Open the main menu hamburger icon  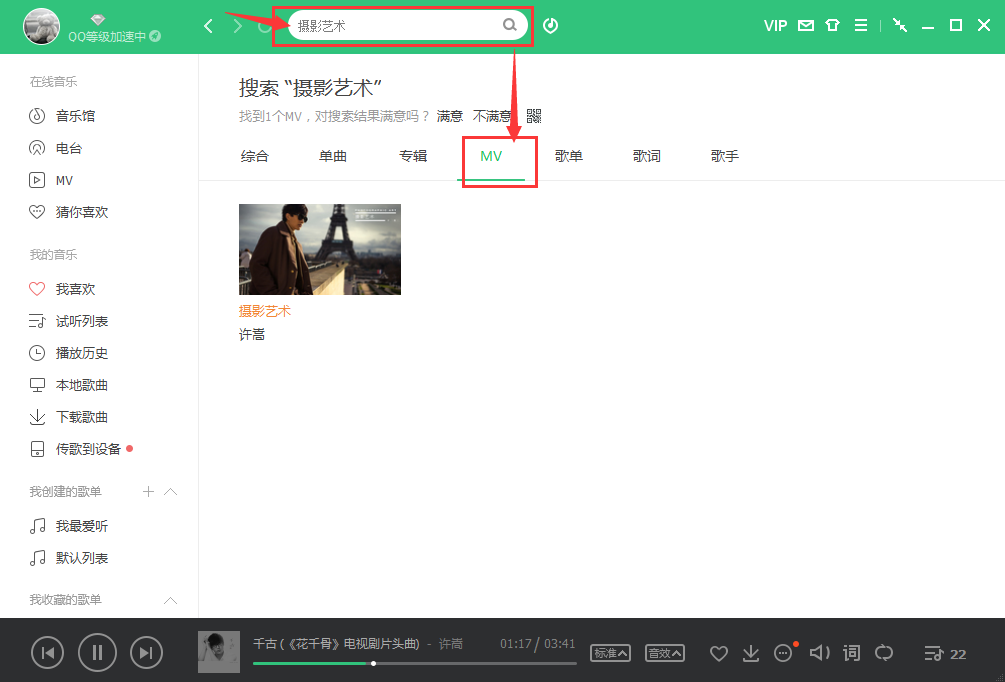click(861, 25)
